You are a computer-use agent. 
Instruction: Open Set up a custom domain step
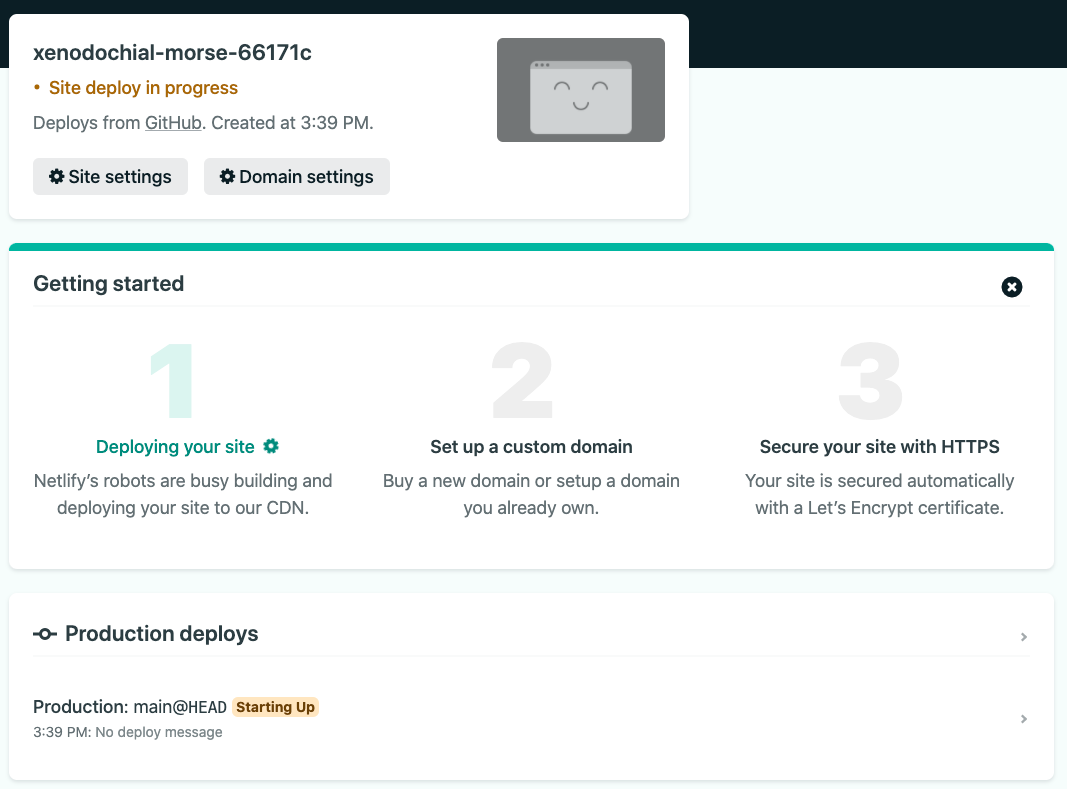tap(531, 447)
